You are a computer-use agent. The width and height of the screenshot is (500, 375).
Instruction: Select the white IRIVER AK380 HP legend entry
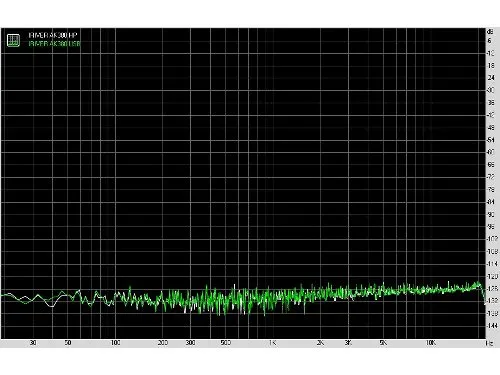point(53,35)
